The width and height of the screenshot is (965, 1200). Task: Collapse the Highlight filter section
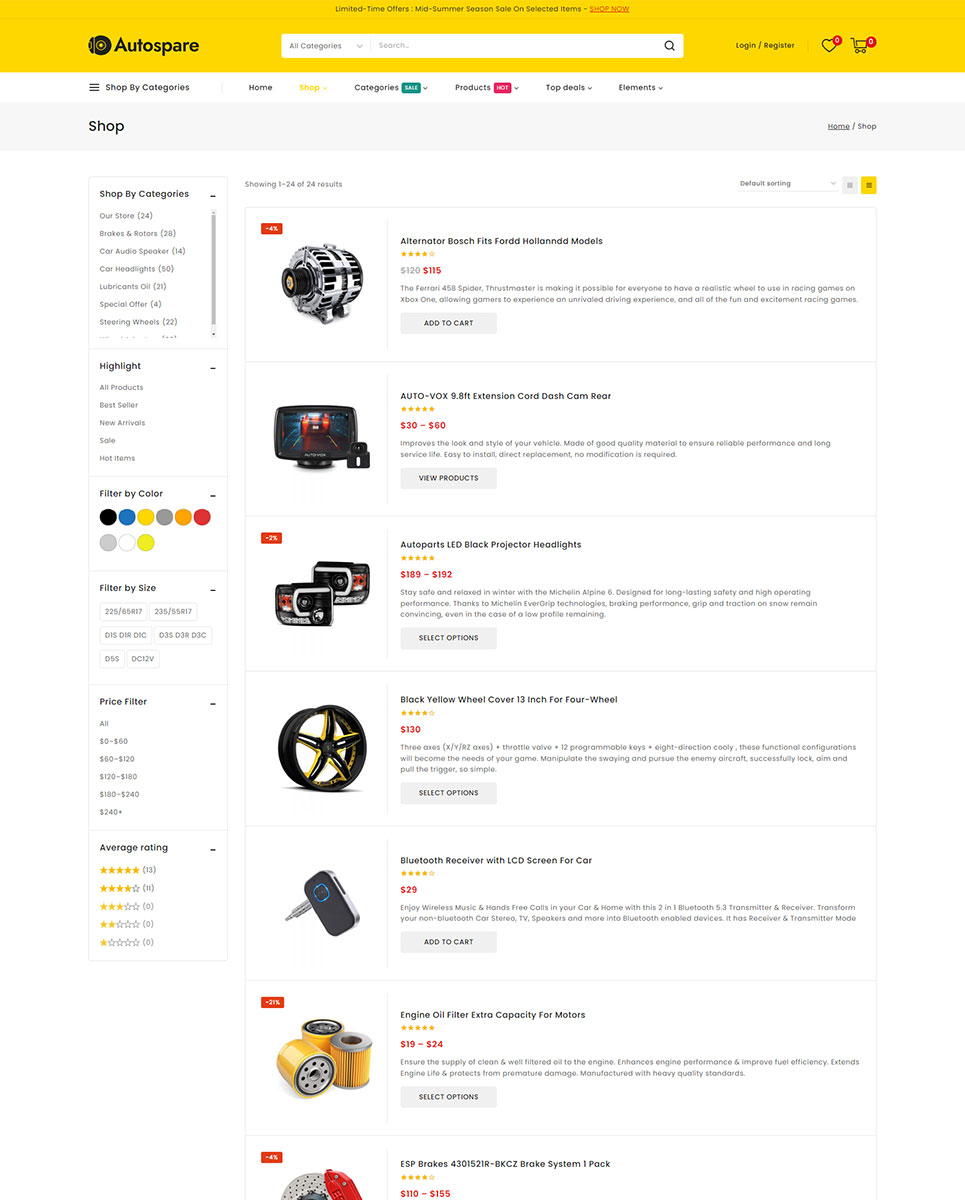pyautogui.click(x=213, y=367)
